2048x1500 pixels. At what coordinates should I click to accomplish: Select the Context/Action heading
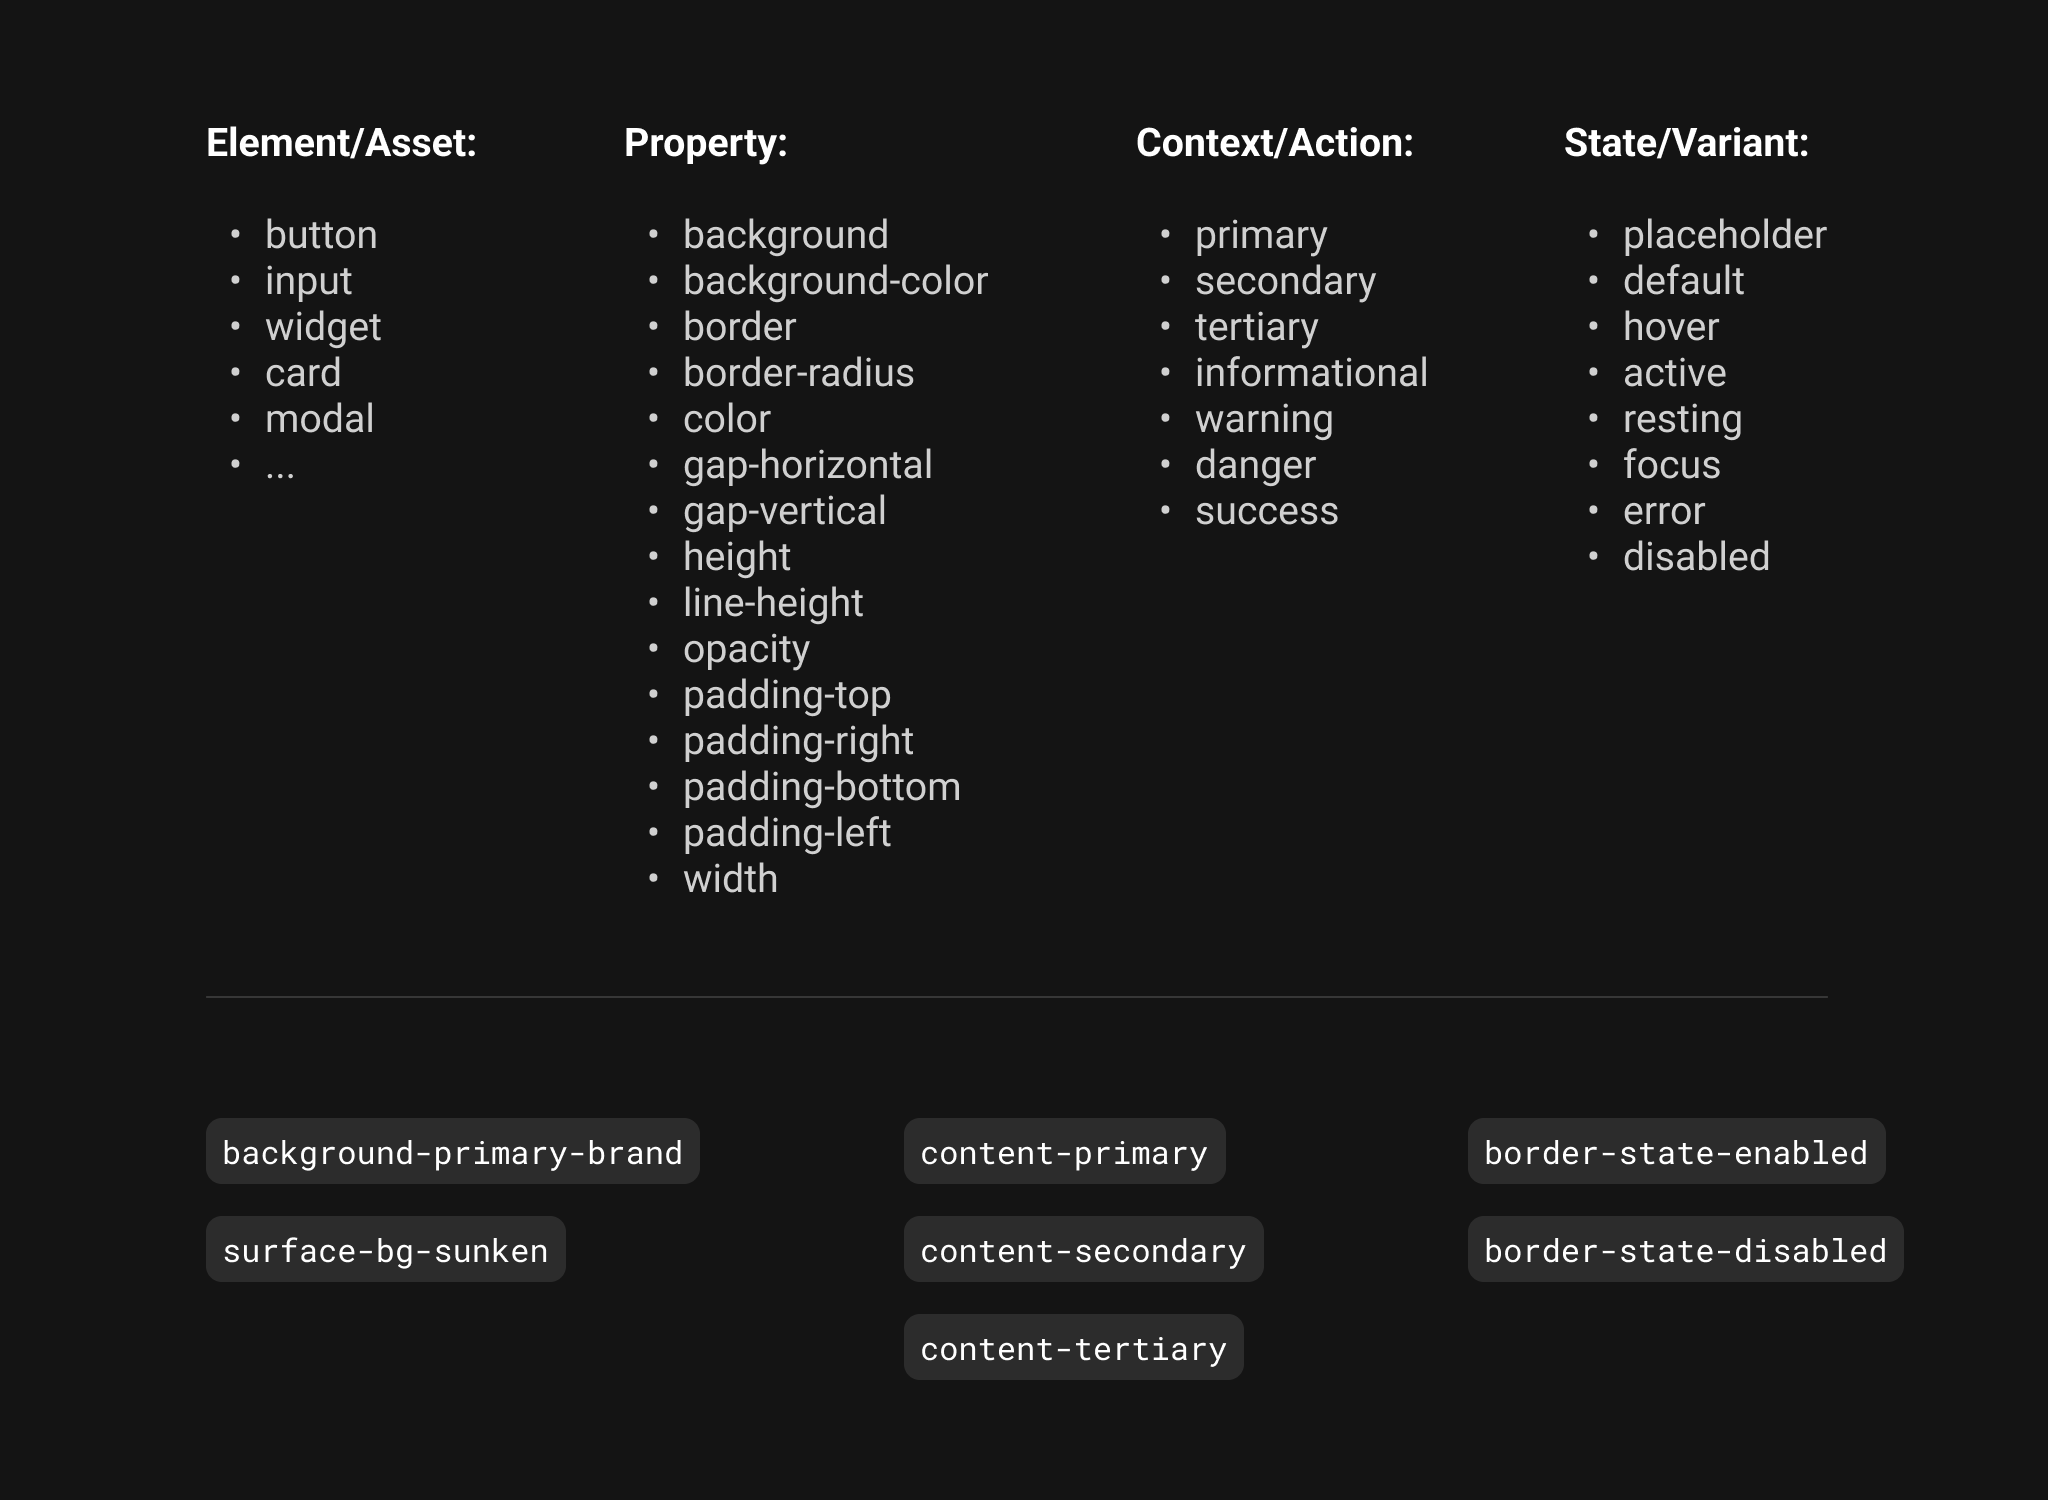pos(1275,143)
